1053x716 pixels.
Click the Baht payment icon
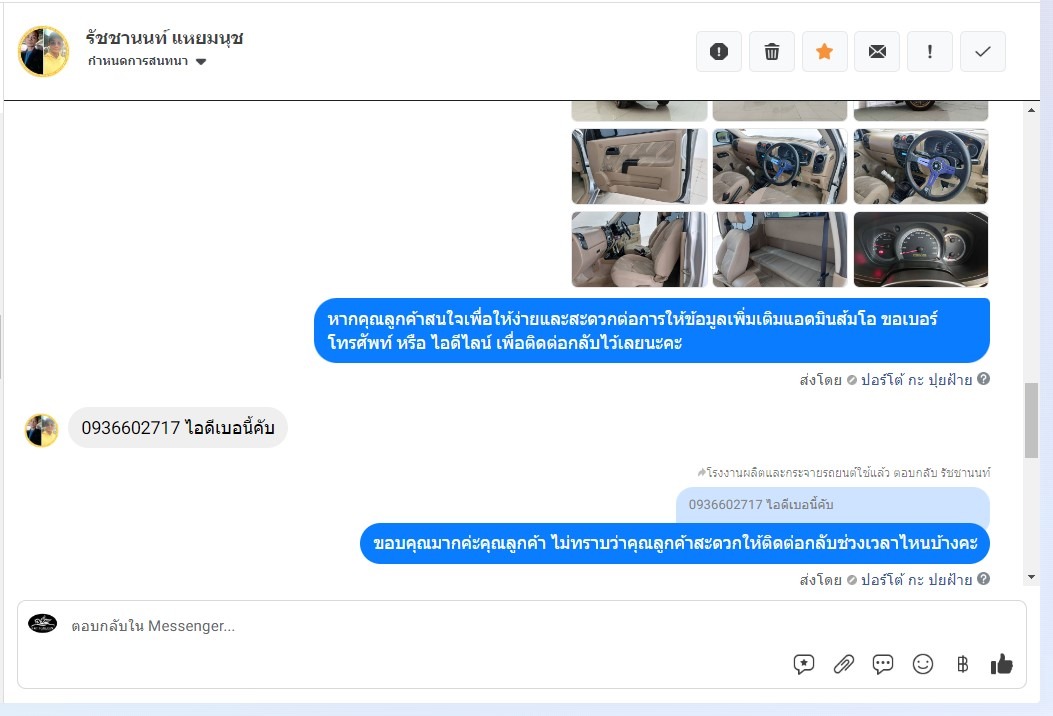point(962,664)
